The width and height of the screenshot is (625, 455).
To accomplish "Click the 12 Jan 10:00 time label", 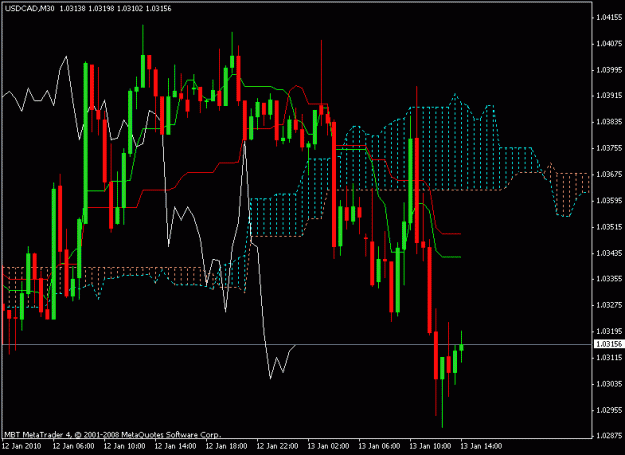I will [x=124, y=446].
